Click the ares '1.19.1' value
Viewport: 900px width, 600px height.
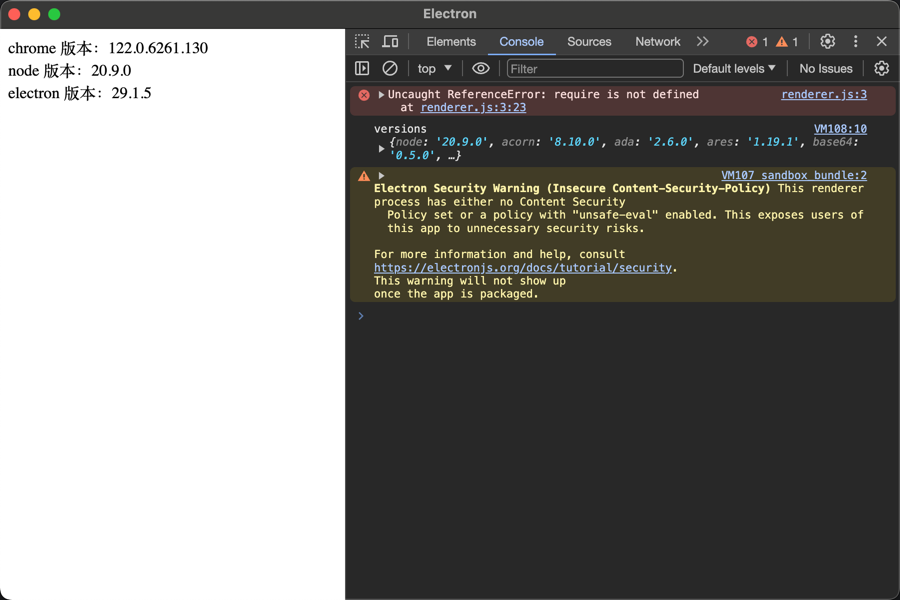coord(774,142)
